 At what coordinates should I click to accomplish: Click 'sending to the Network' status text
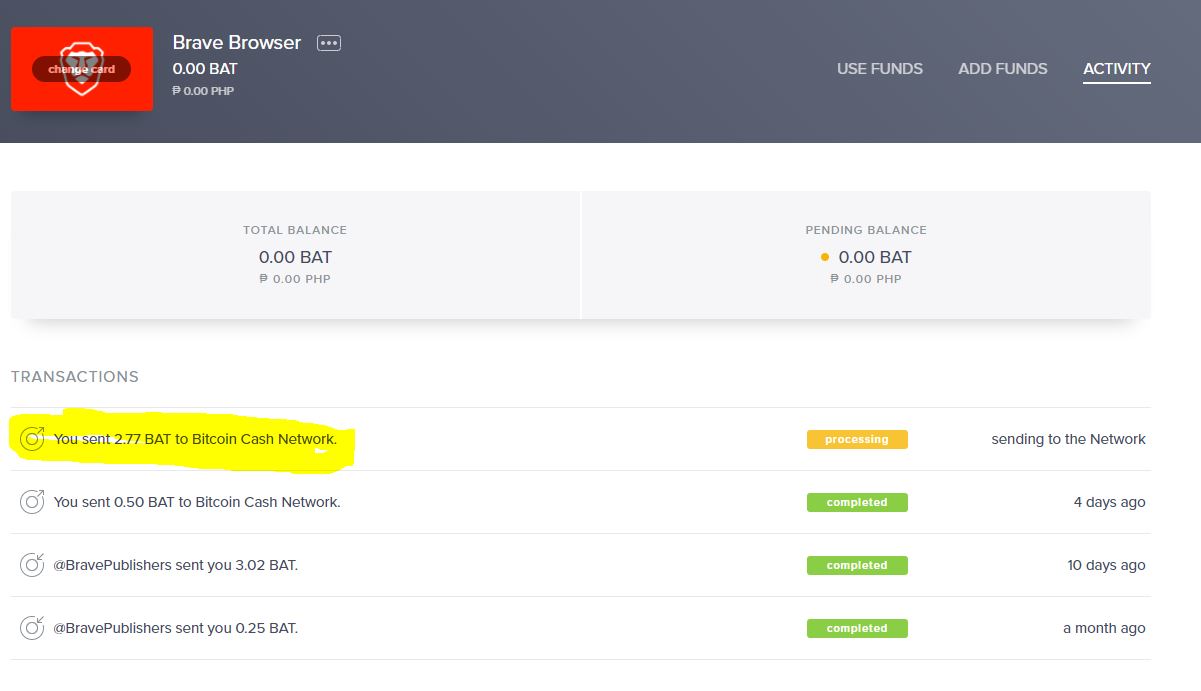point(1068,439)
